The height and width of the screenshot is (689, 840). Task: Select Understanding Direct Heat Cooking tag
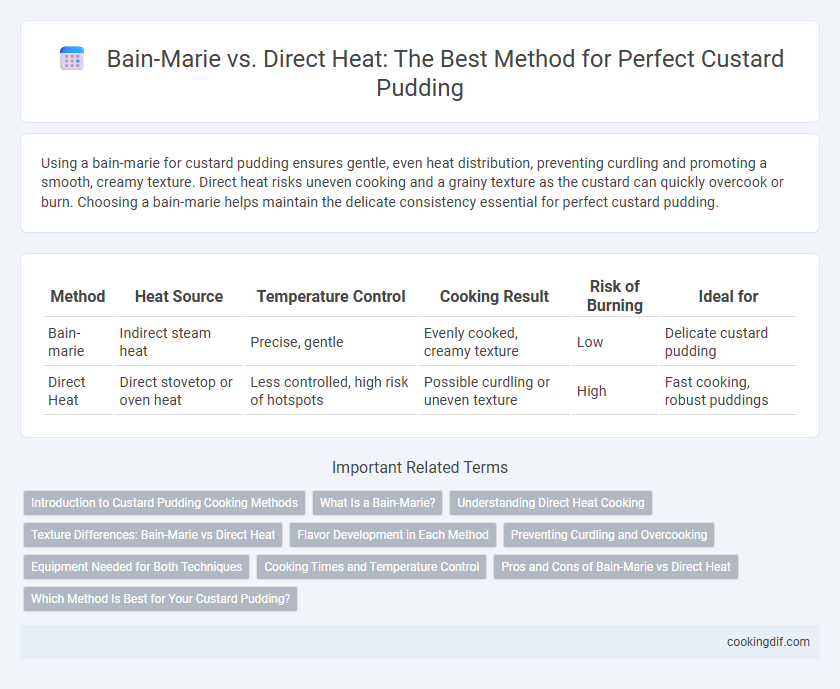click(551, 503)
